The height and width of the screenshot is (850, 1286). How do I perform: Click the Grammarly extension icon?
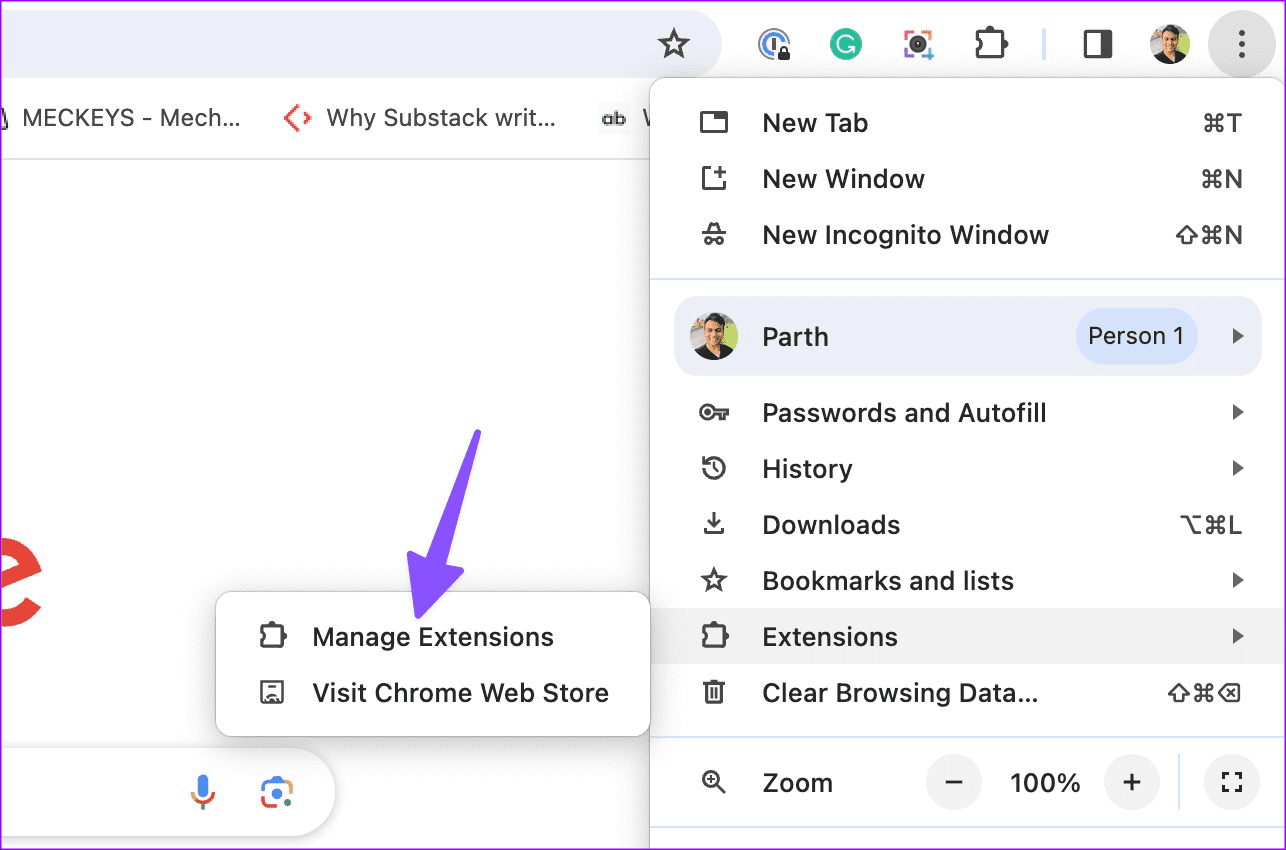coord(845,43)
